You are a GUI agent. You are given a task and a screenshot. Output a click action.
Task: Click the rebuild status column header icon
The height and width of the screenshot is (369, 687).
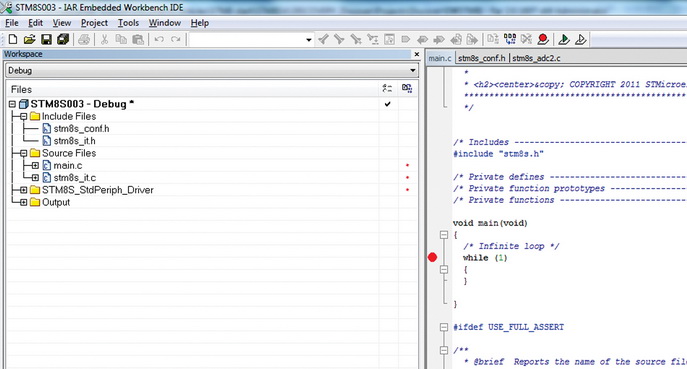pyautogui.click(x=407, y=89)
